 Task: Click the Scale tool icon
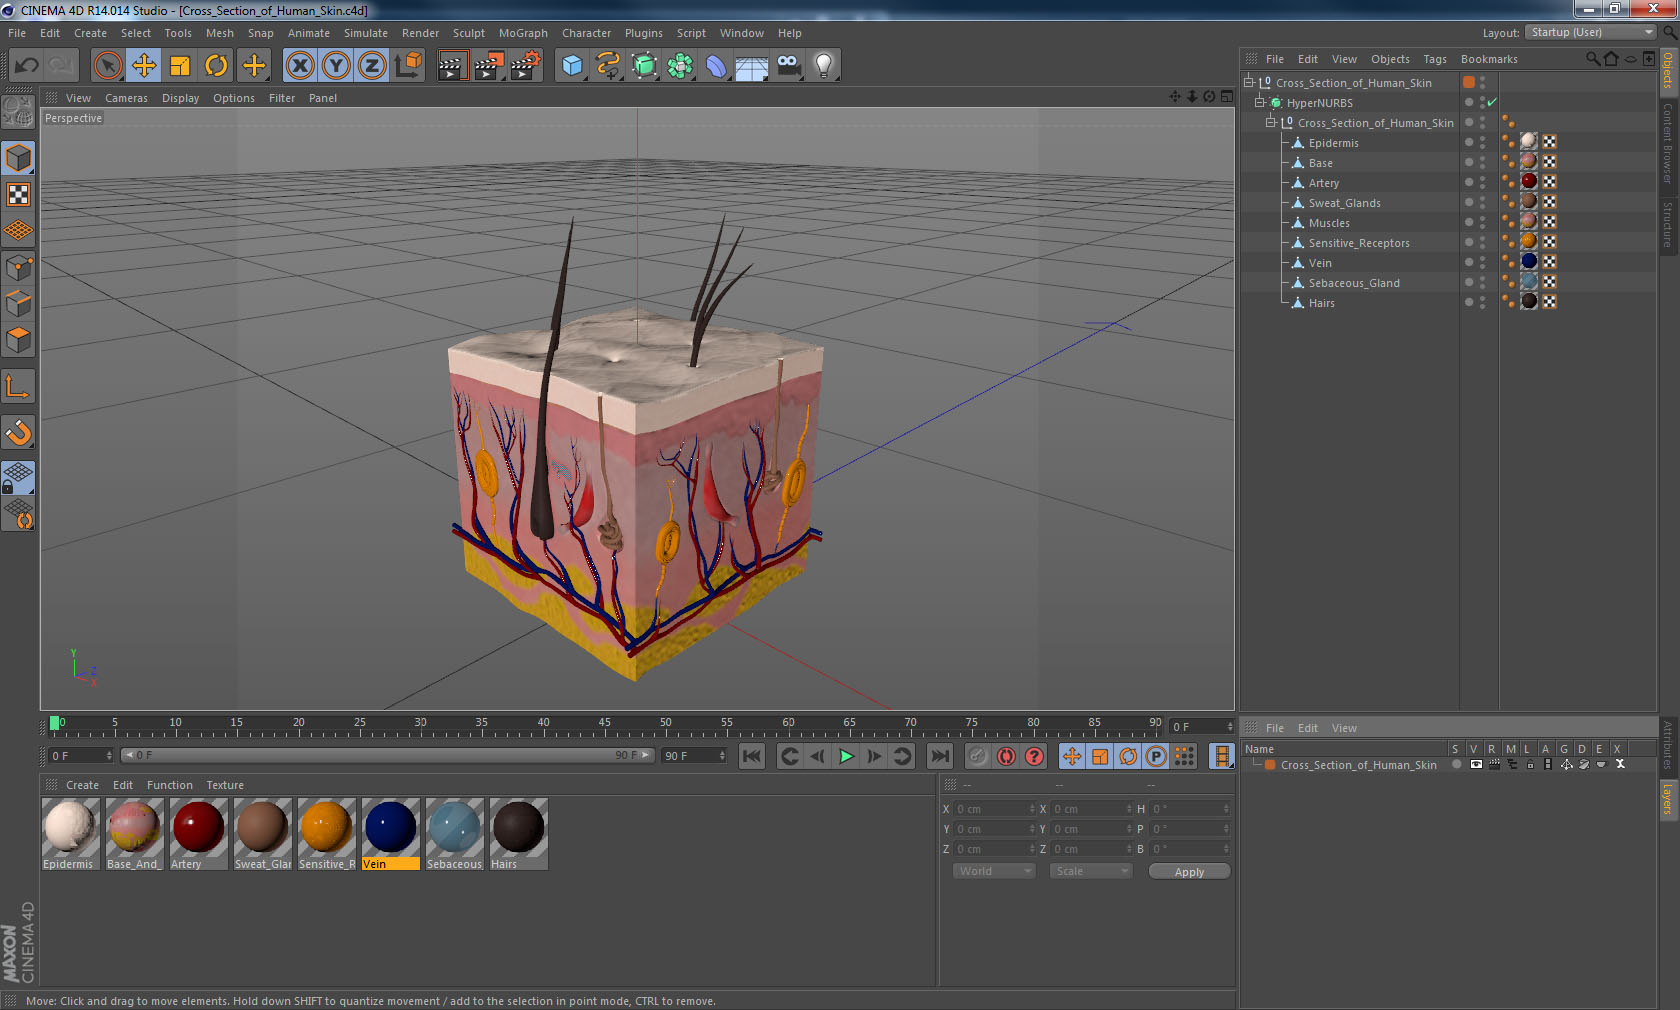point(180,66)
